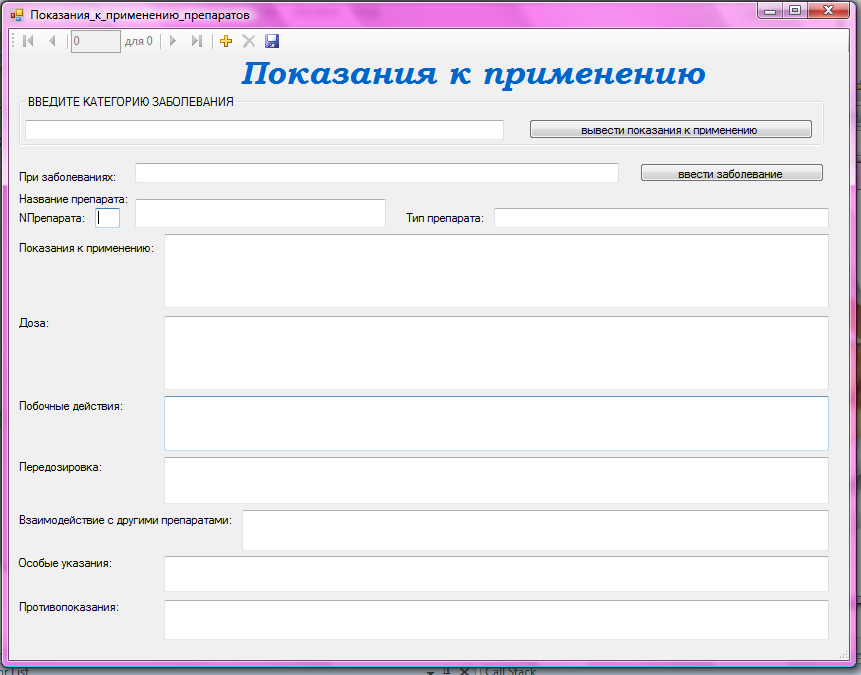Viewport: 861px width, 675px height.
Task: Click 'вывести показания к применению' button
Action: (x=670, y=130)
